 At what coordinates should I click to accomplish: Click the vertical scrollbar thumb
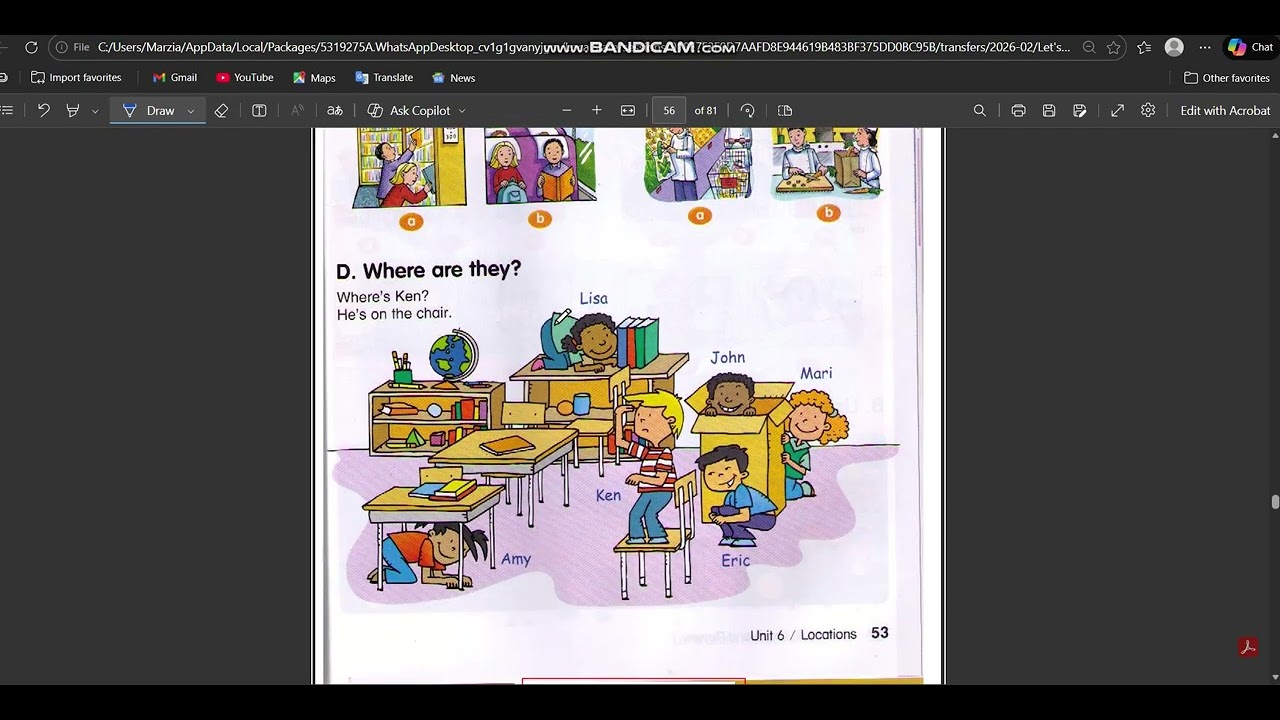pos(1274,502)
